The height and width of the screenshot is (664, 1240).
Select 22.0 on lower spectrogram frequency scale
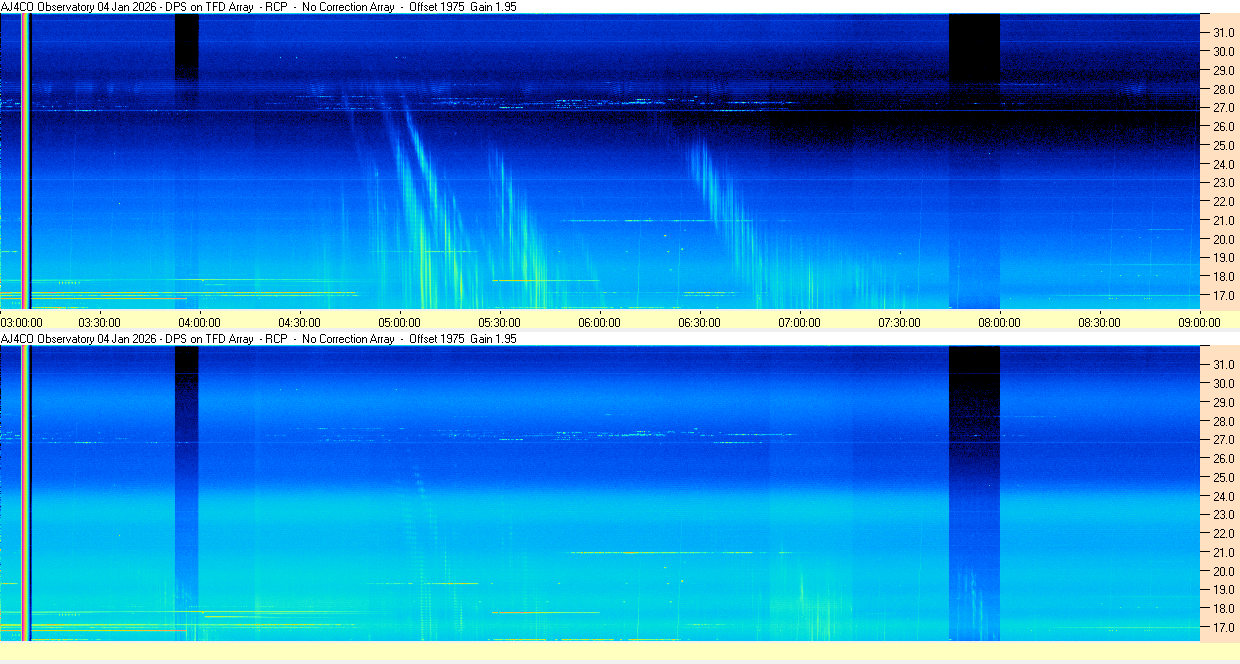point(1224,534)
